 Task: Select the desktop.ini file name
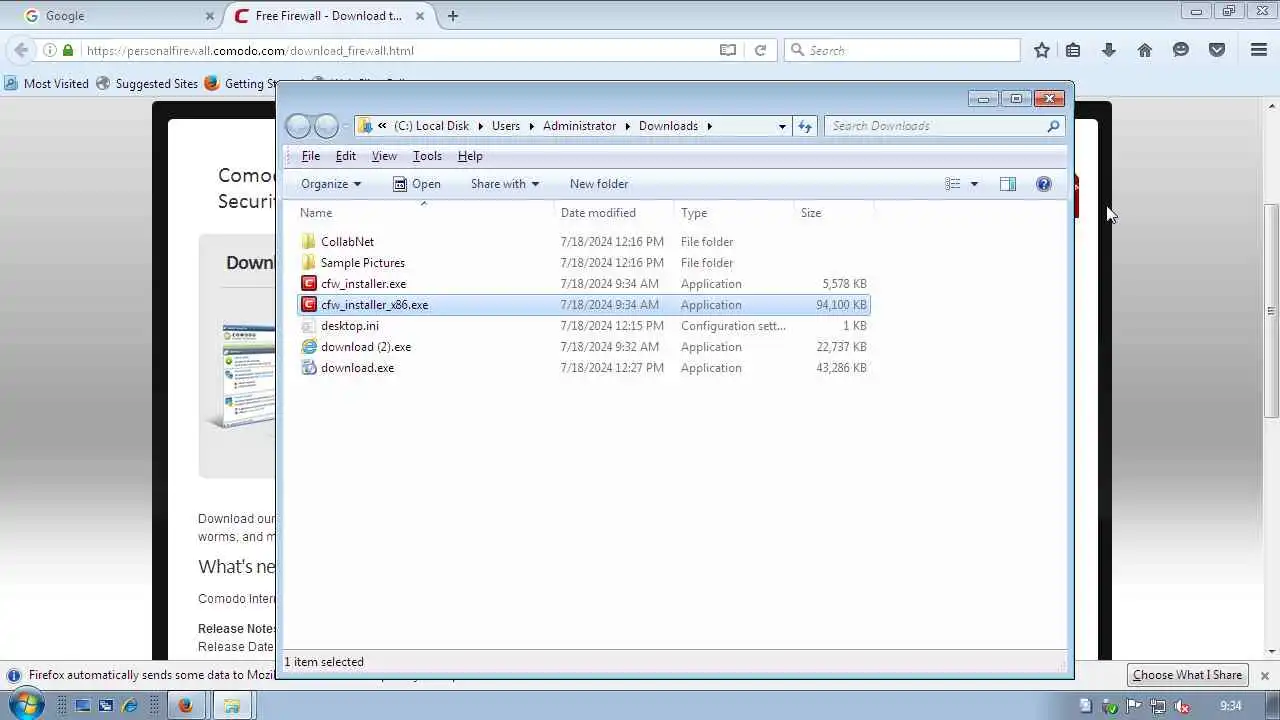(x=350, y=326)
